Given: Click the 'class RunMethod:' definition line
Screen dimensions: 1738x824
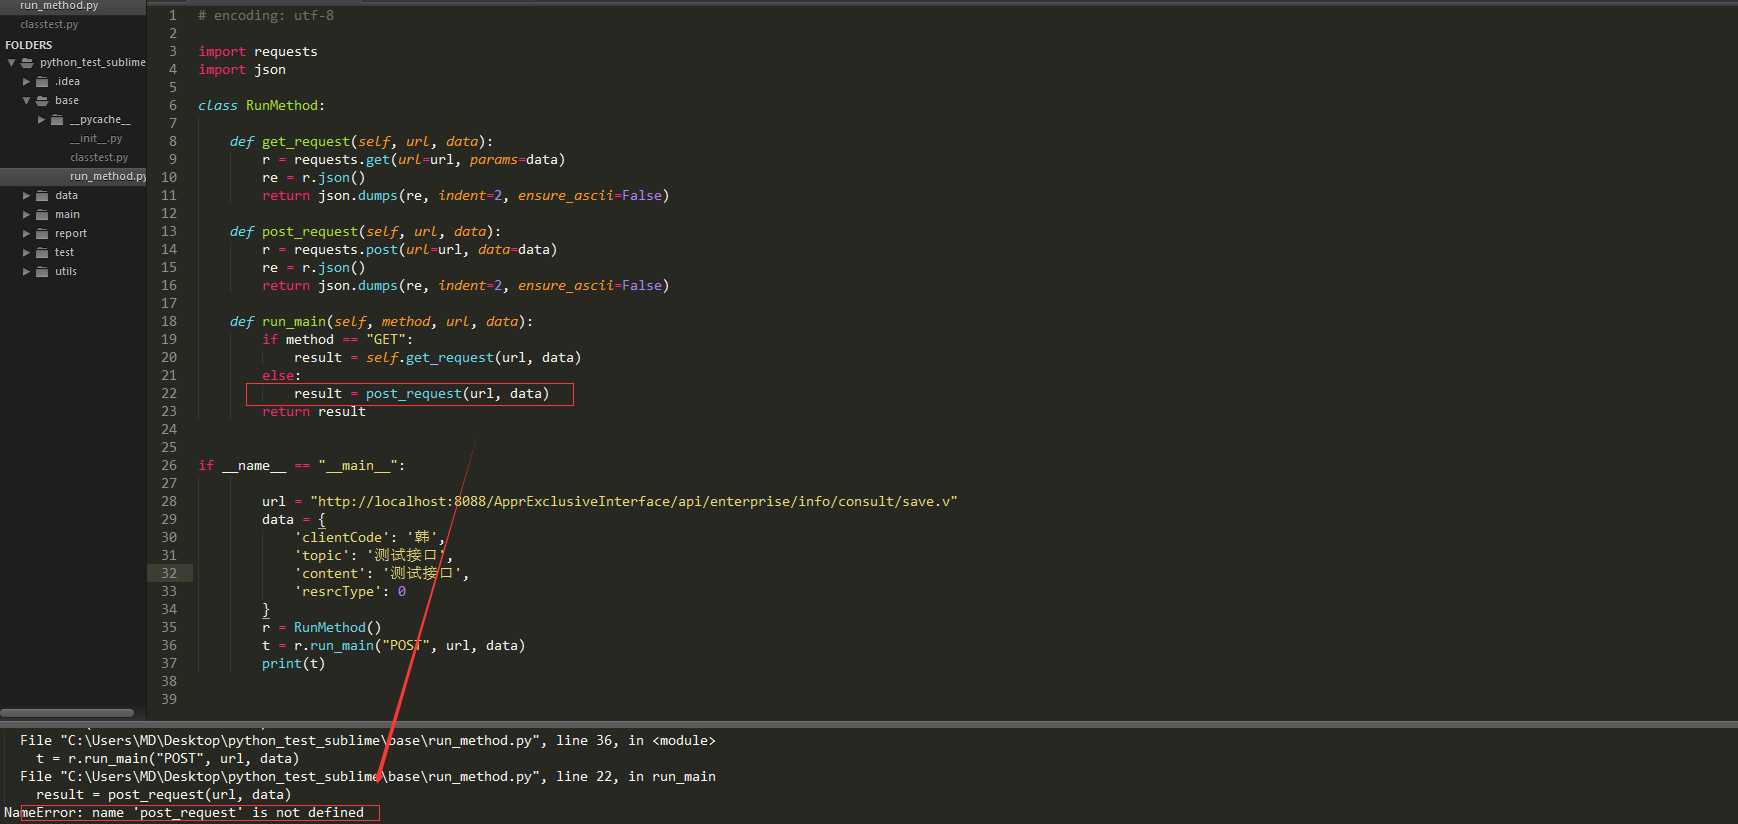Looking at the screenshot, I should pos(262,106).
